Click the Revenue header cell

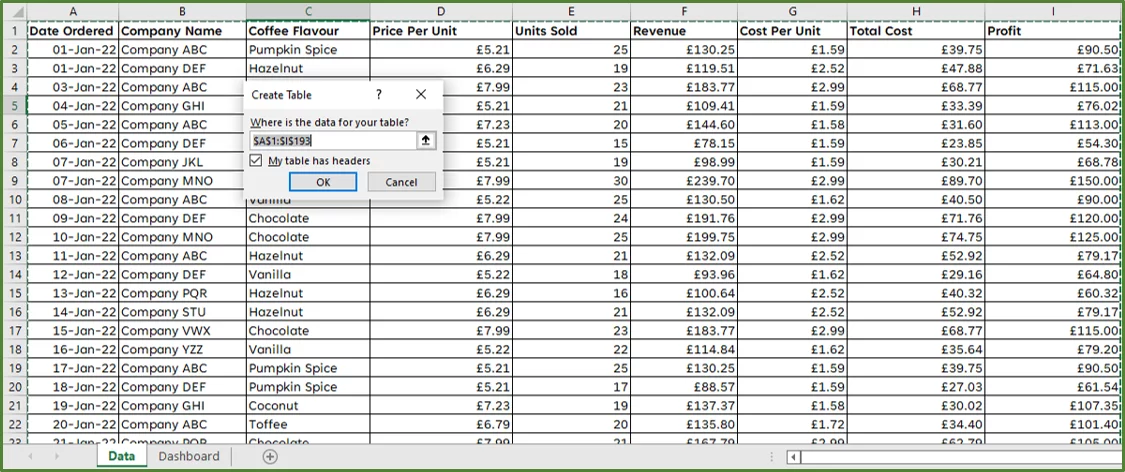click(684, 31)
